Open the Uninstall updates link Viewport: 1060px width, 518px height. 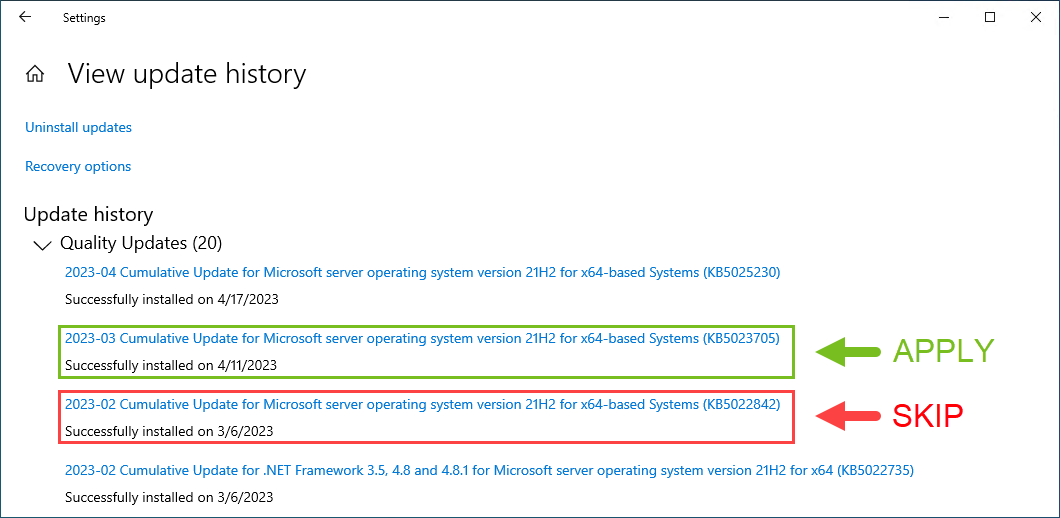[x=78, y=127]
